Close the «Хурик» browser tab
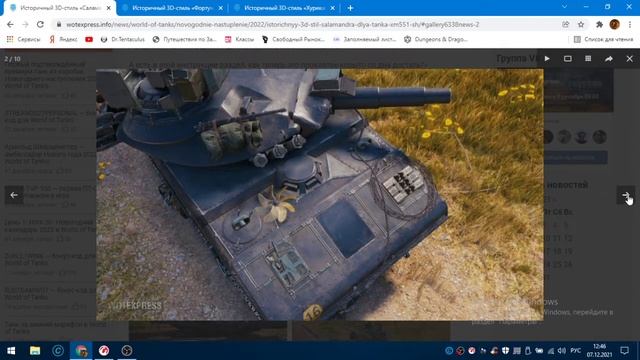 333,8
